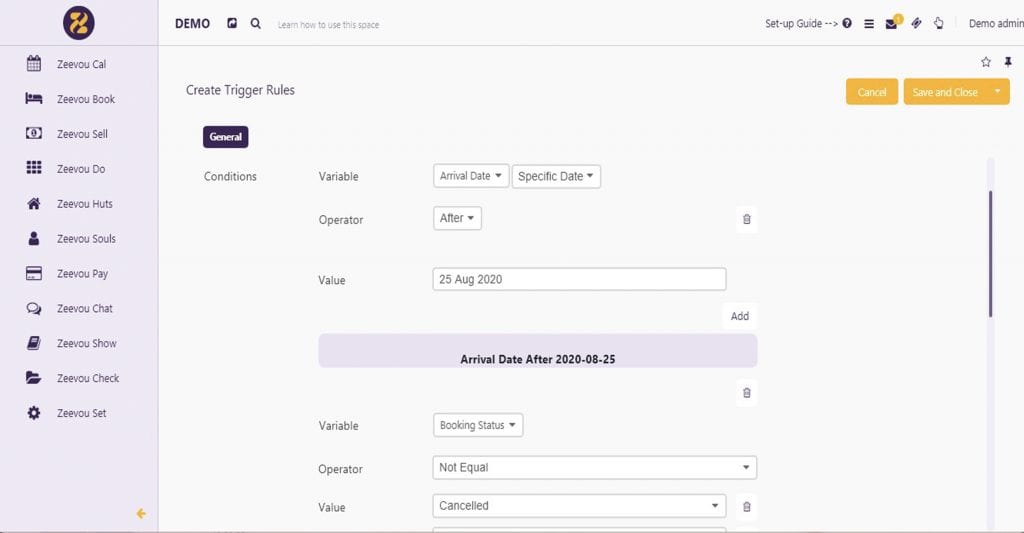
Task: Click the Create Trigger Rules heading
Action: click(x=240, y=90)
